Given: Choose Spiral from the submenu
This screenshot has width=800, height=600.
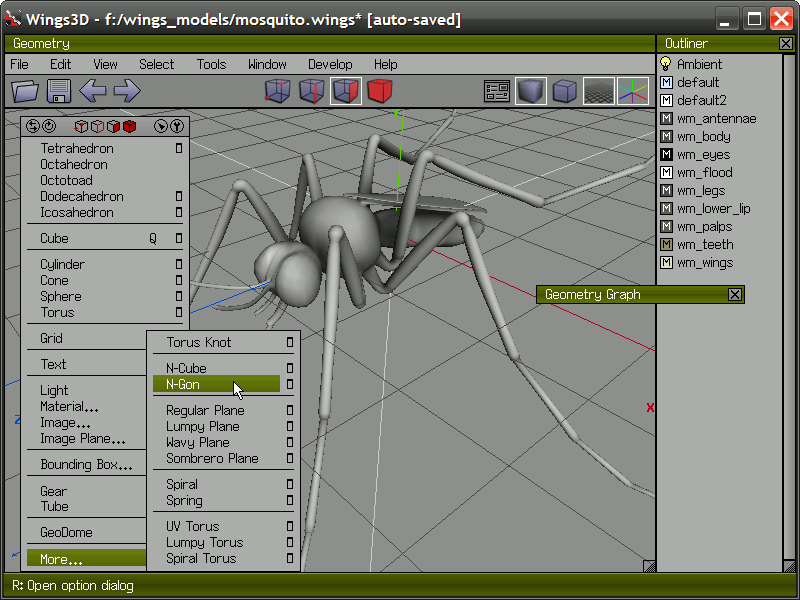Looking at the screenshot, I should coord(182,484).
